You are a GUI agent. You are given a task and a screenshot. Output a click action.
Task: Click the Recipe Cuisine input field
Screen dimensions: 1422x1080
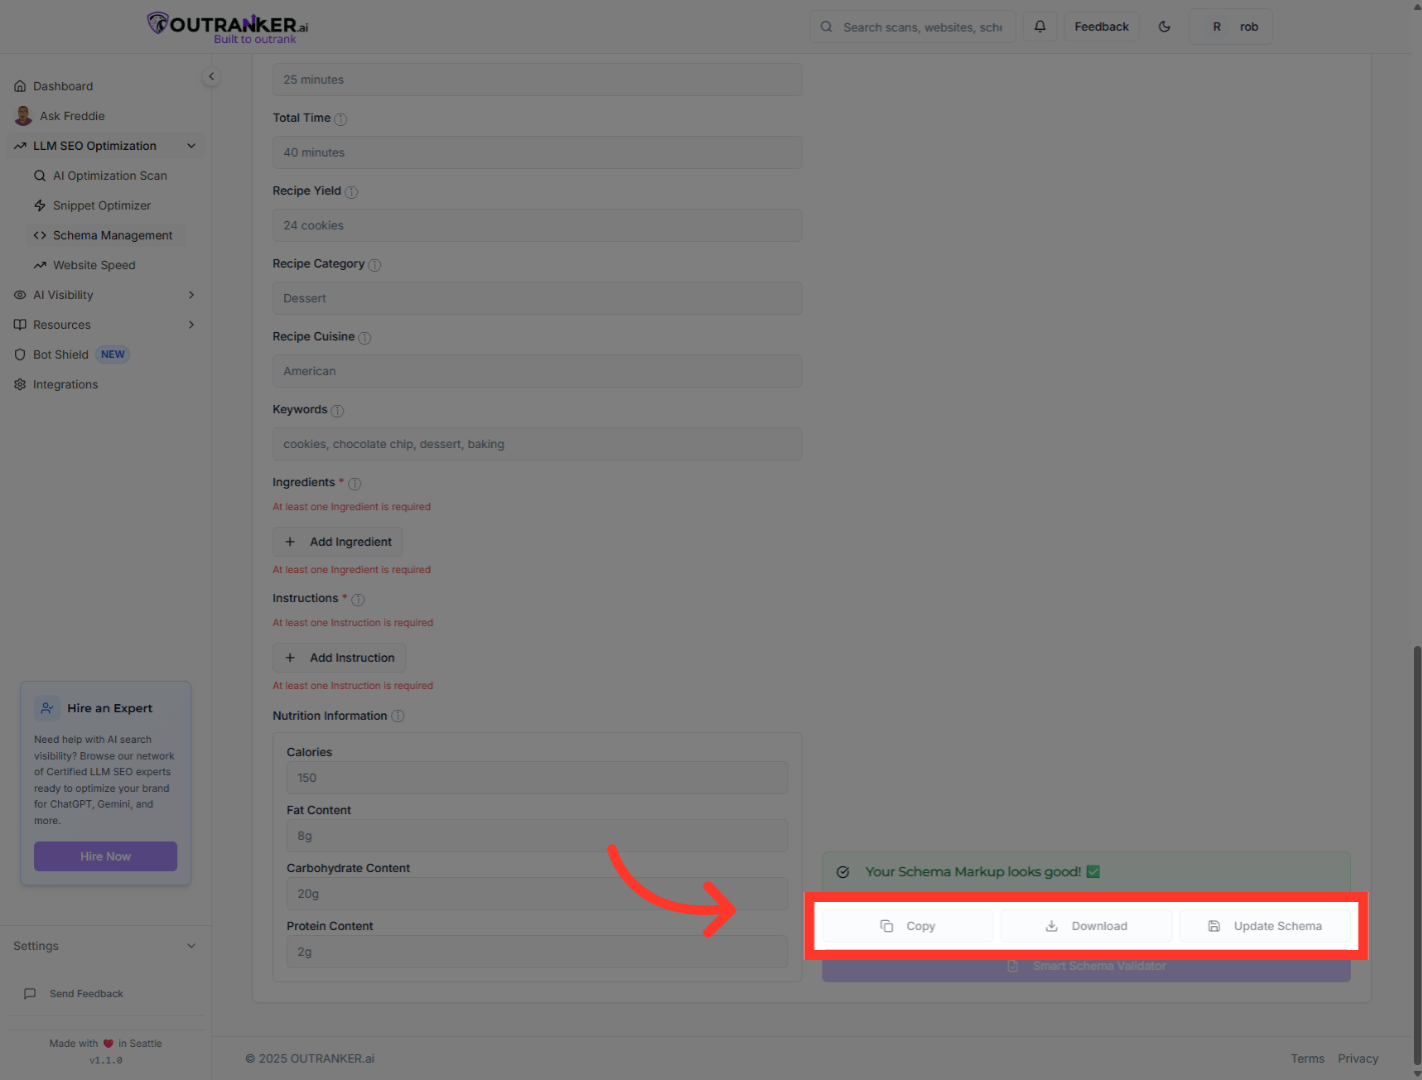click(537, 371)
